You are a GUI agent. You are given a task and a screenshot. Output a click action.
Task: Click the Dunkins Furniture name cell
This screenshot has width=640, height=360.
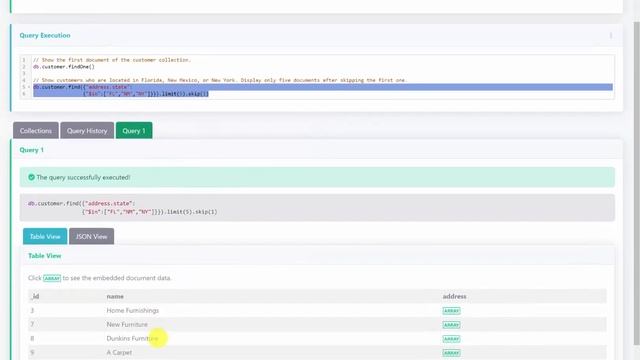click(132, 338)
